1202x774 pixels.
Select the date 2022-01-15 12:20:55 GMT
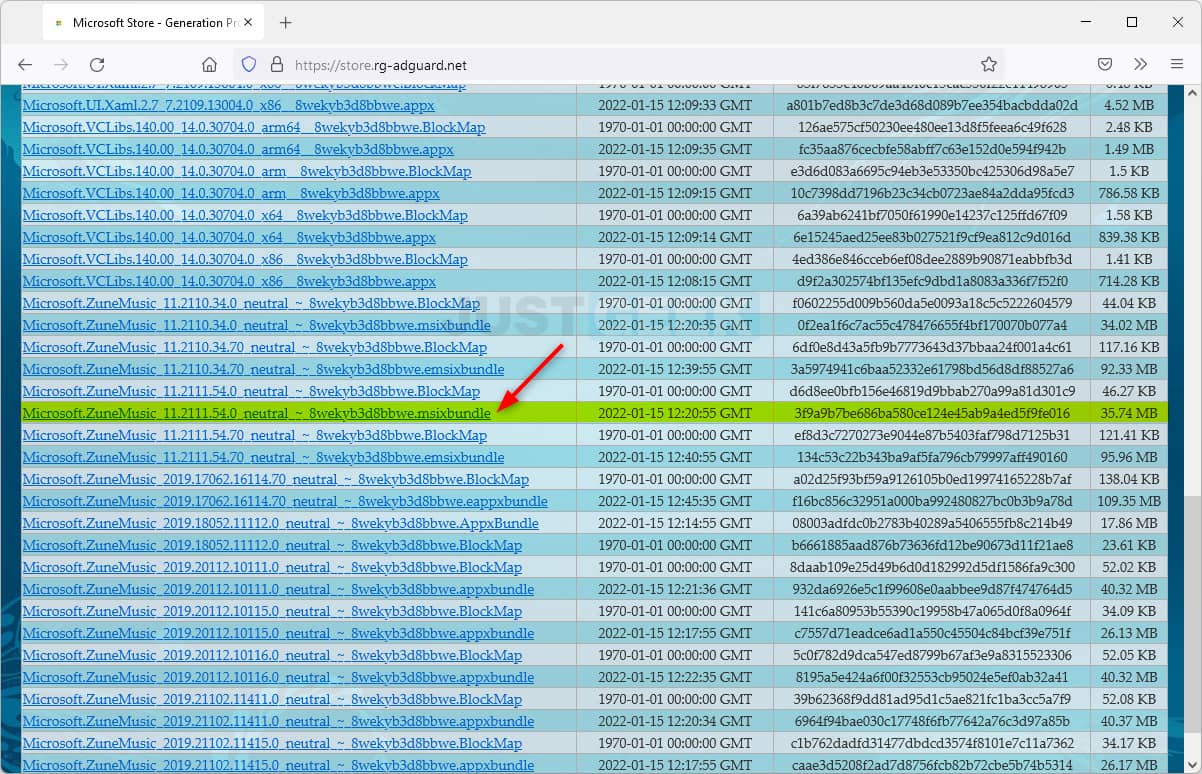[675, 413]
